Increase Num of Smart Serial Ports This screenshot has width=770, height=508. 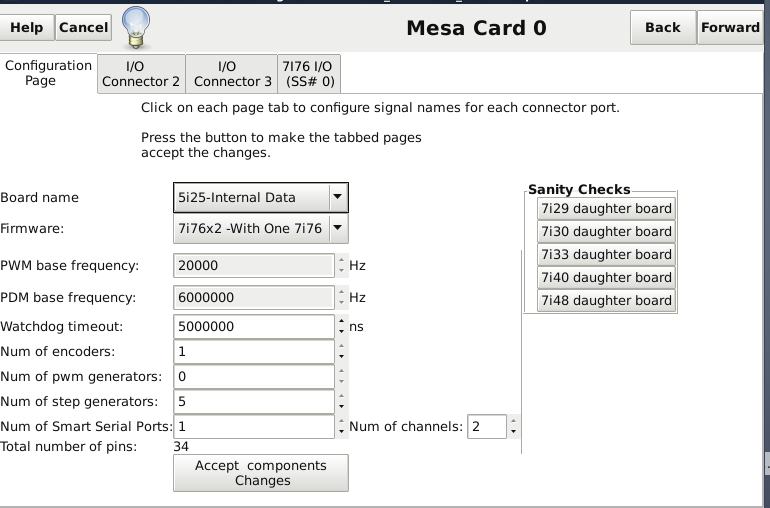coord(342,422)
